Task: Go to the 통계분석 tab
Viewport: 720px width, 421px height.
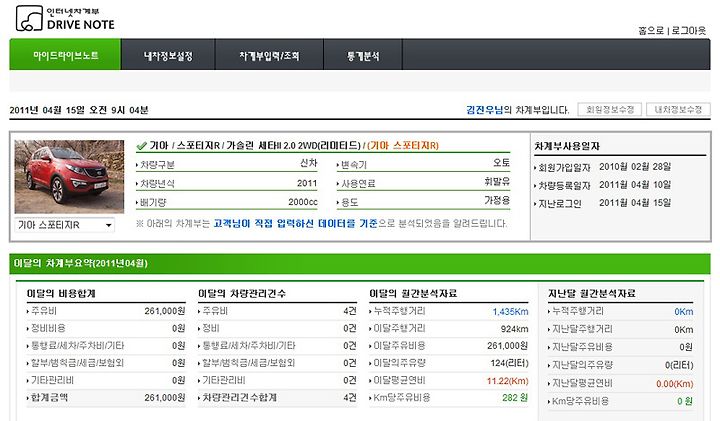Action: tap(363, 56)
